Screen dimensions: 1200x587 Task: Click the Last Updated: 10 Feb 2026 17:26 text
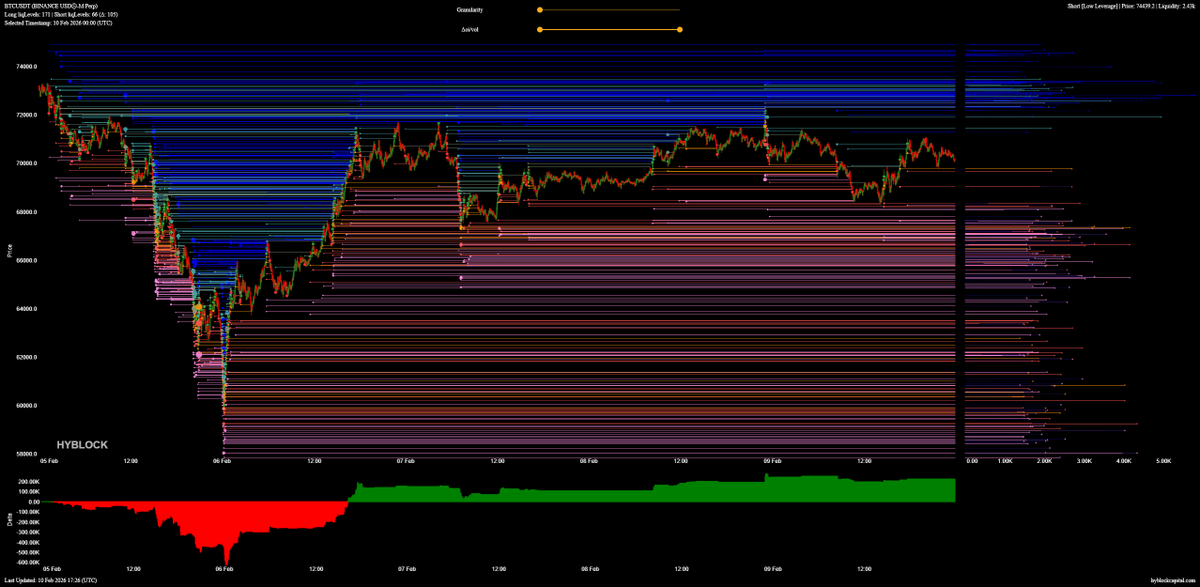[x=51, y=580]
